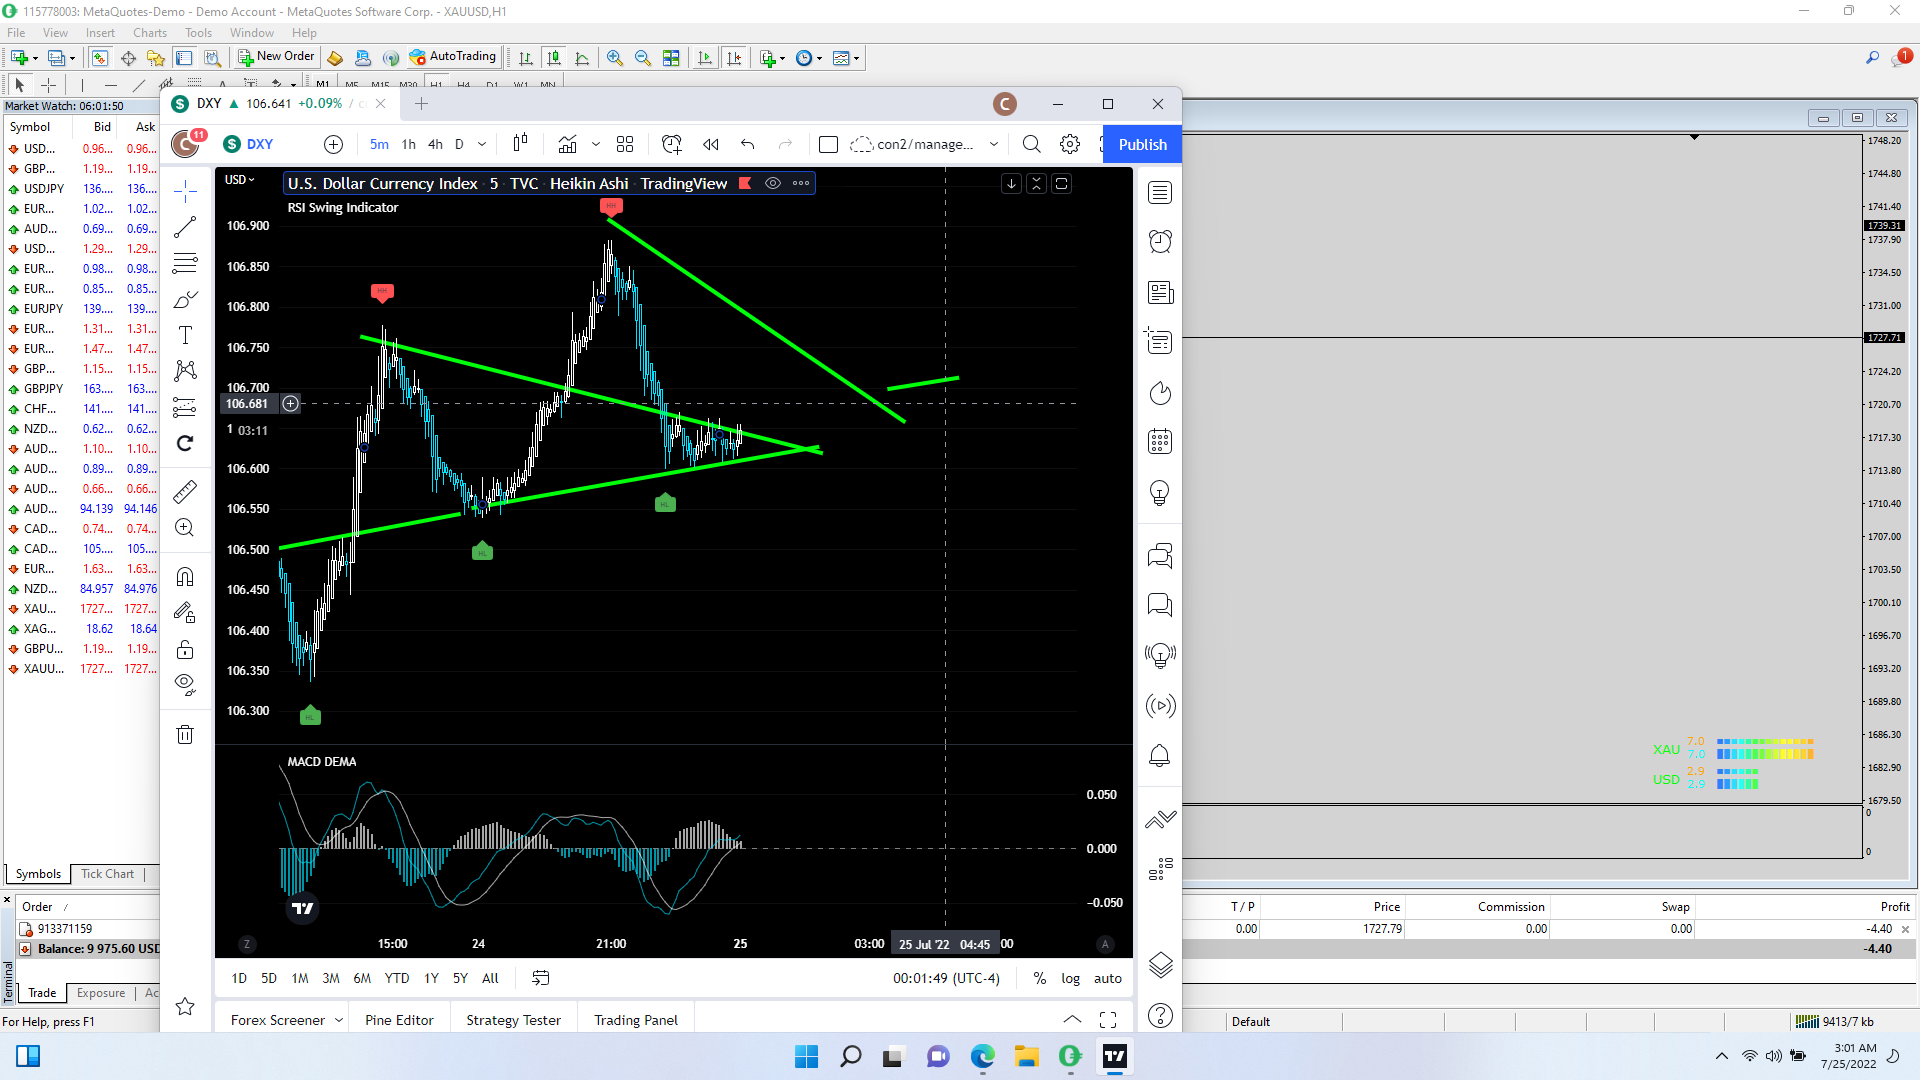This screenshot has height=1080, width=1920.
Task: Switch to Pine Editor tab
Action: click(x=399, y=1020)
